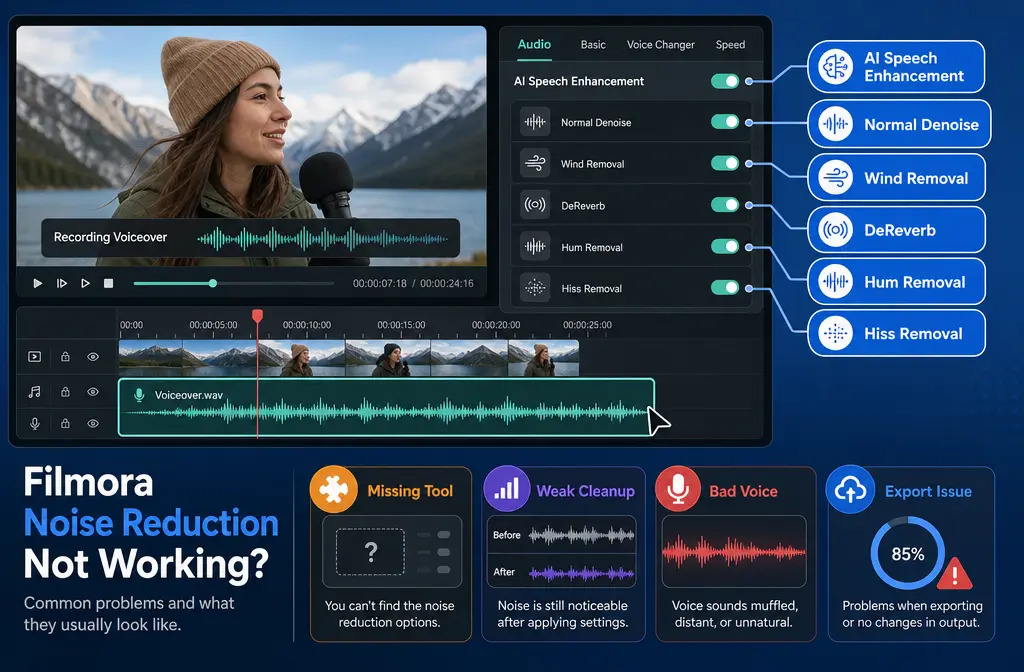Click the Play button in preview controls

(x=37, y=283)
